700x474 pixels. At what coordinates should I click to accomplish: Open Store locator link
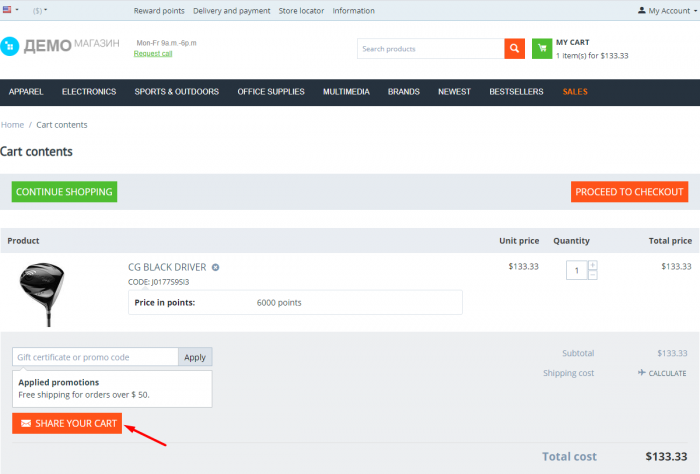coord(301,11)
